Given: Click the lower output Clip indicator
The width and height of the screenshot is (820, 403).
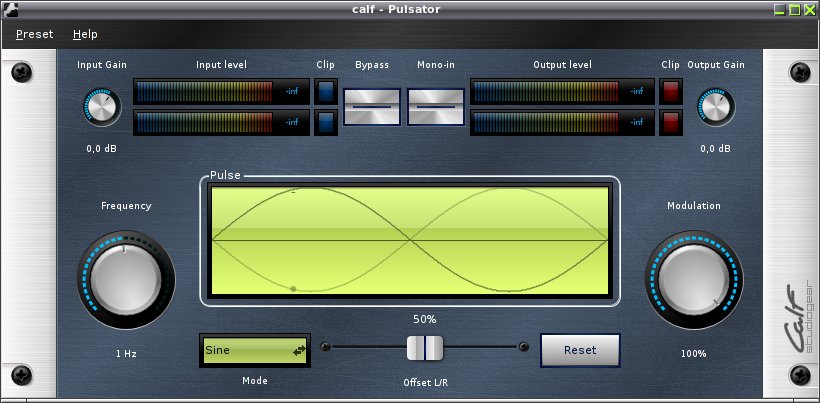Looking at the screenshot, I should pyautogui.click(x=671, y=122).
